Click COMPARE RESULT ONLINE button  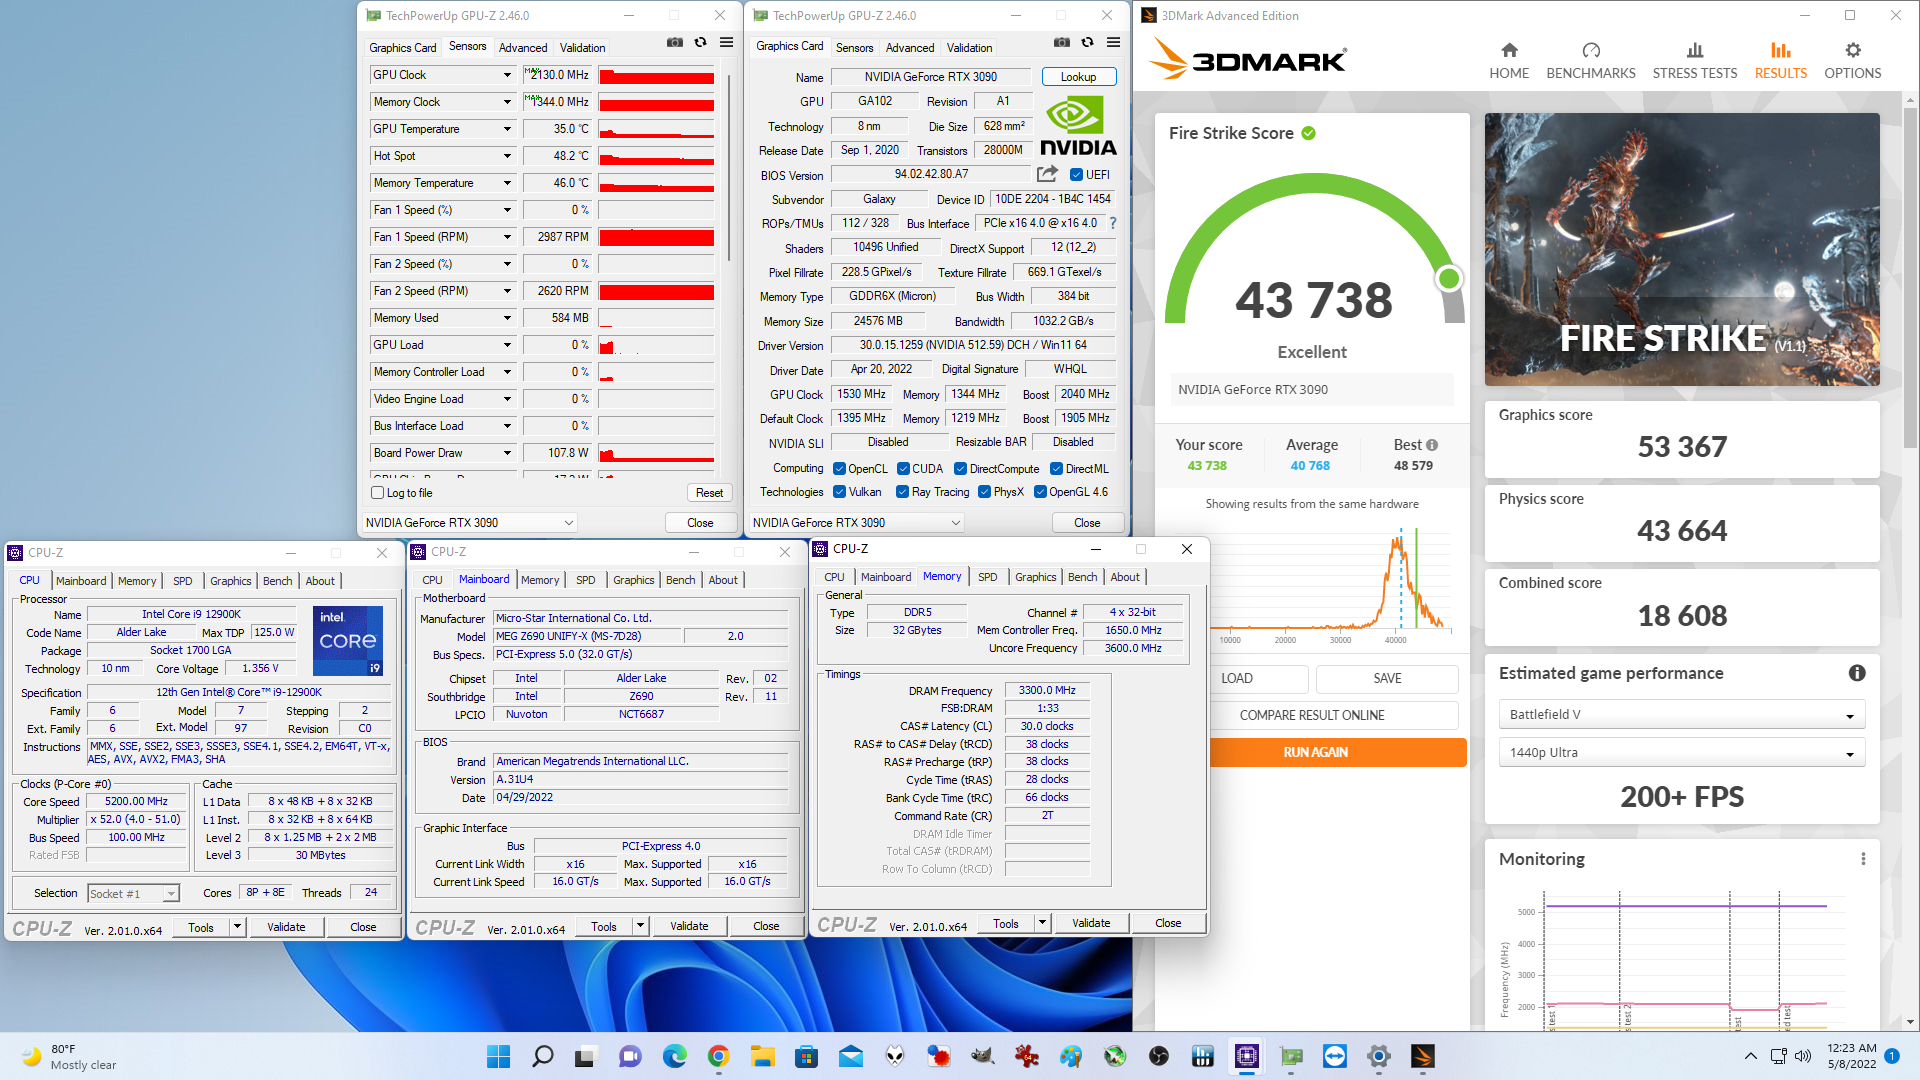(x=1311, y=715)
